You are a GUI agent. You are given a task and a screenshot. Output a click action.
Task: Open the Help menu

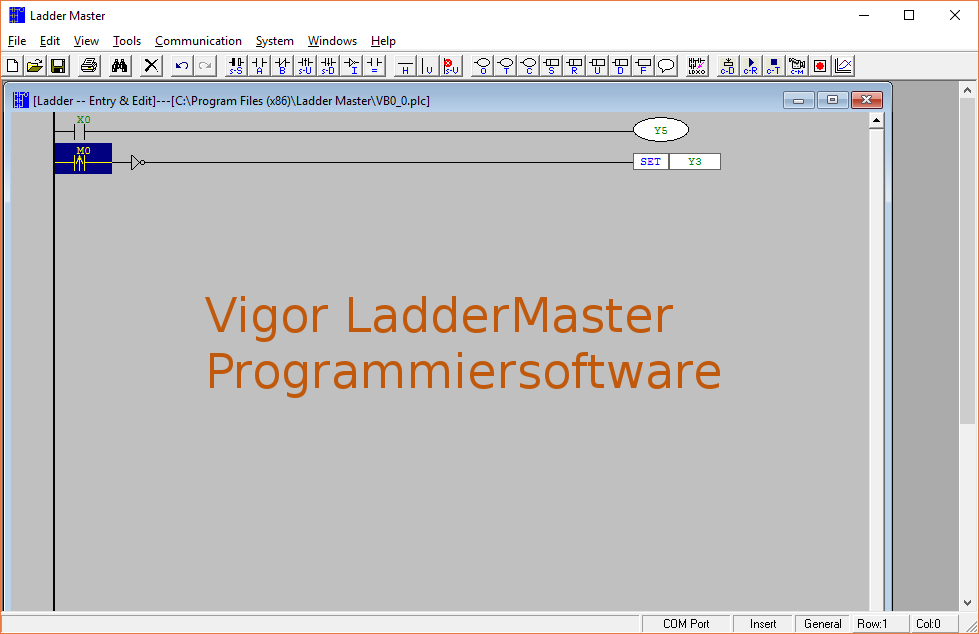(x=383, y=41)
